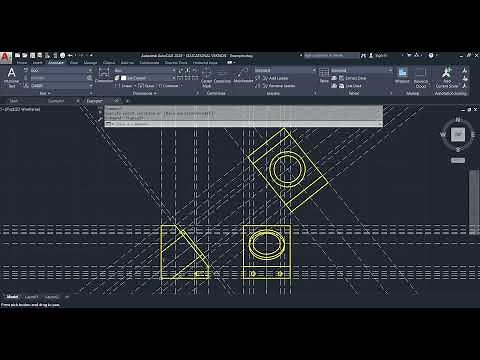Click the Save icon in quick access toolbar
The width and height of the screenshot is (480, 360).
pos(32,55)
